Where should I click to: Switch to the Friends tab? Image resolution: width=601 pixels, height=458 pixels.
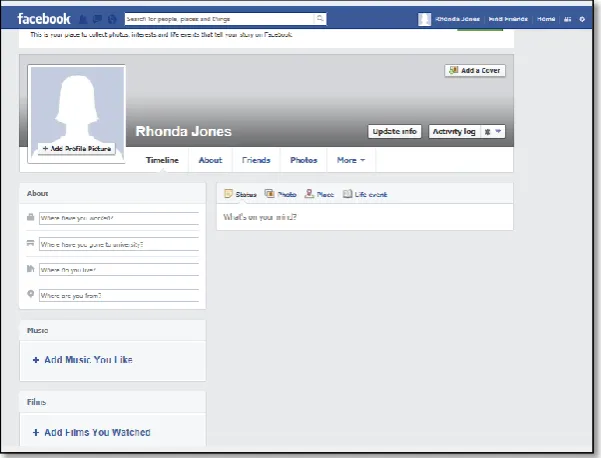tap(256, 160)
